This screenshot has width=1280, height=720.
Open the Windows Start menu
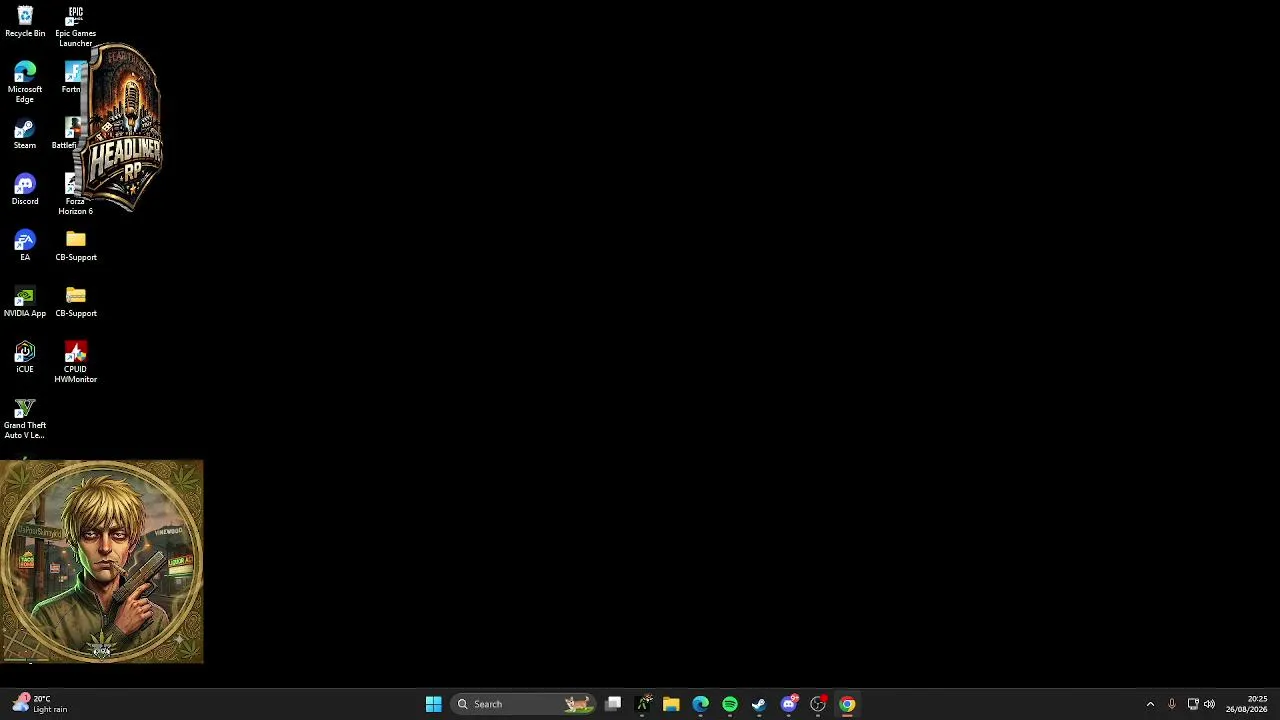click(434, 704)
